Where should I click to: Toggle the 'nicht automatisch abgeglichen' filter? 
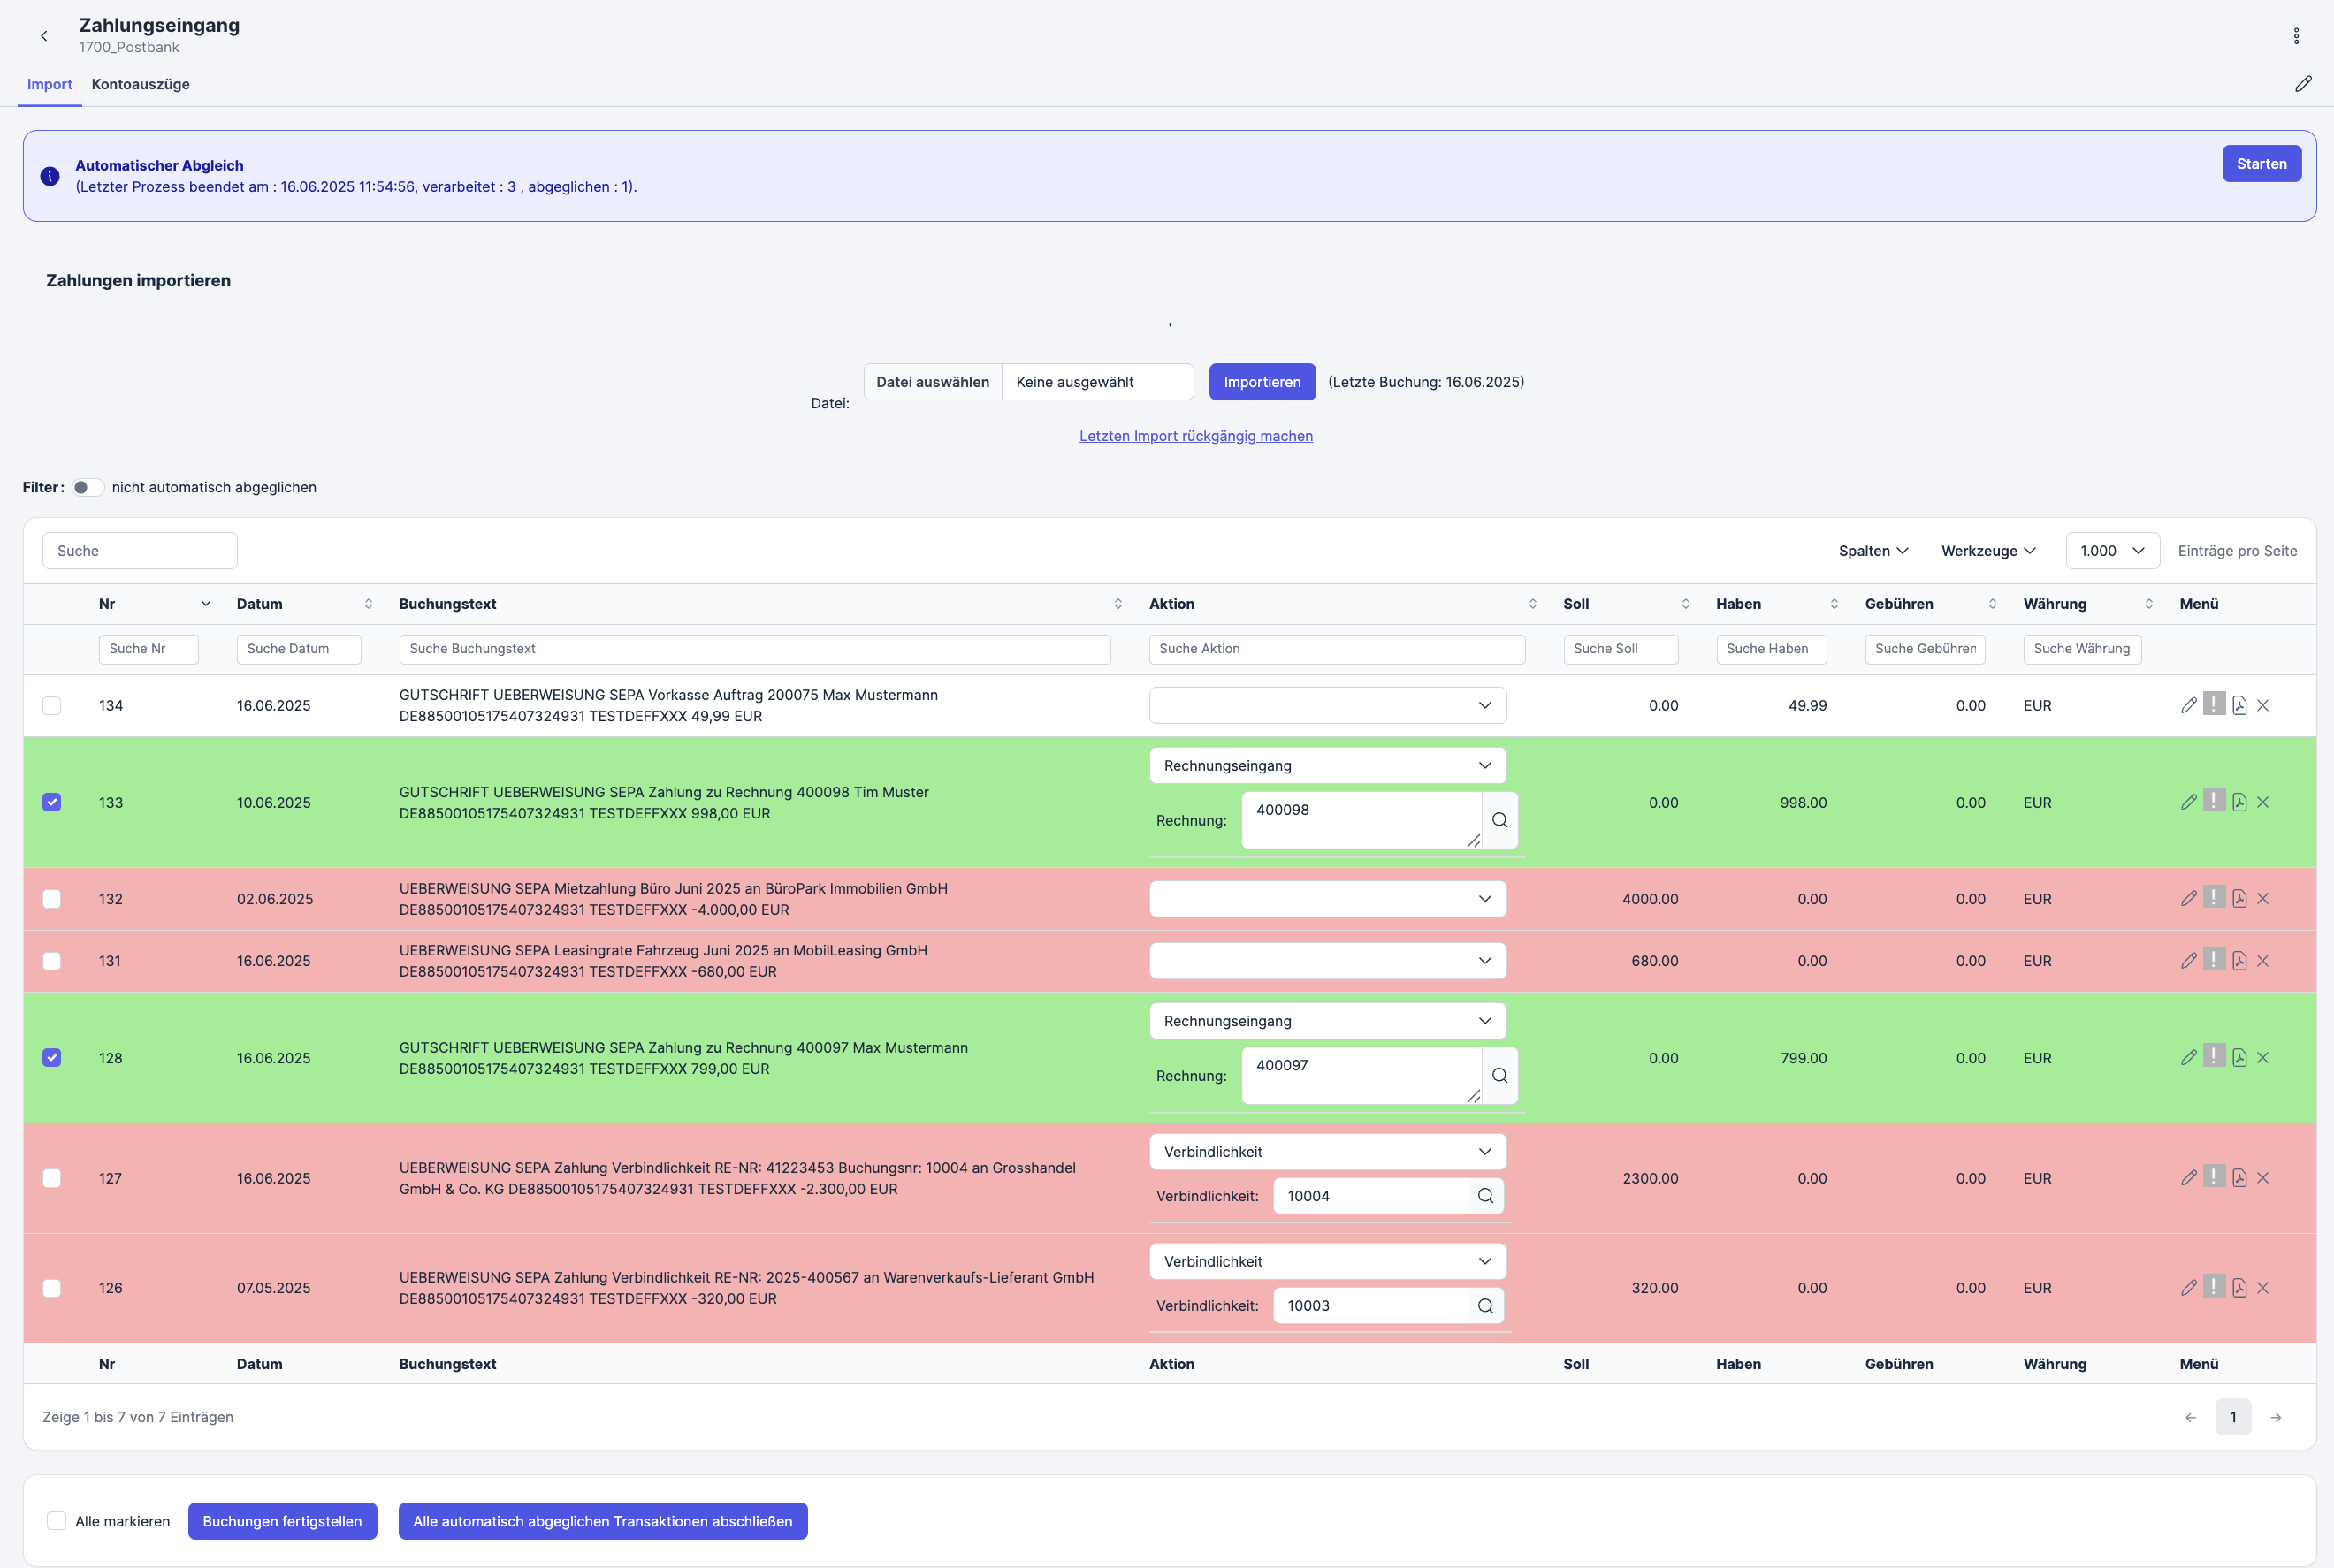tap(88, 487)
